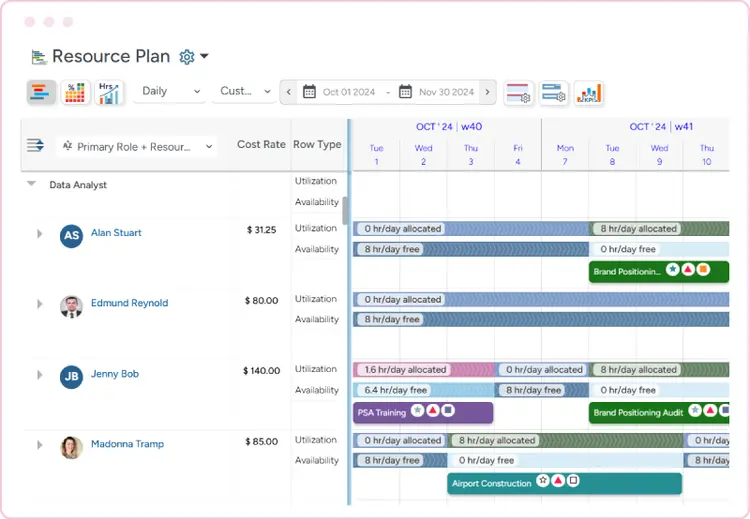Toggle the square icon on Airport Construction bar
Viewport: 750px width, 519px height.
[x=574, y=480]
